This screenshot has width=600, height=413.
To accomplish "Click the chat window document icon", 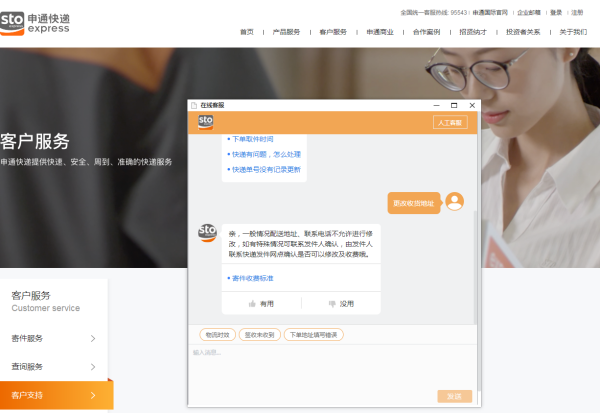I will click(x=194, y=105).
